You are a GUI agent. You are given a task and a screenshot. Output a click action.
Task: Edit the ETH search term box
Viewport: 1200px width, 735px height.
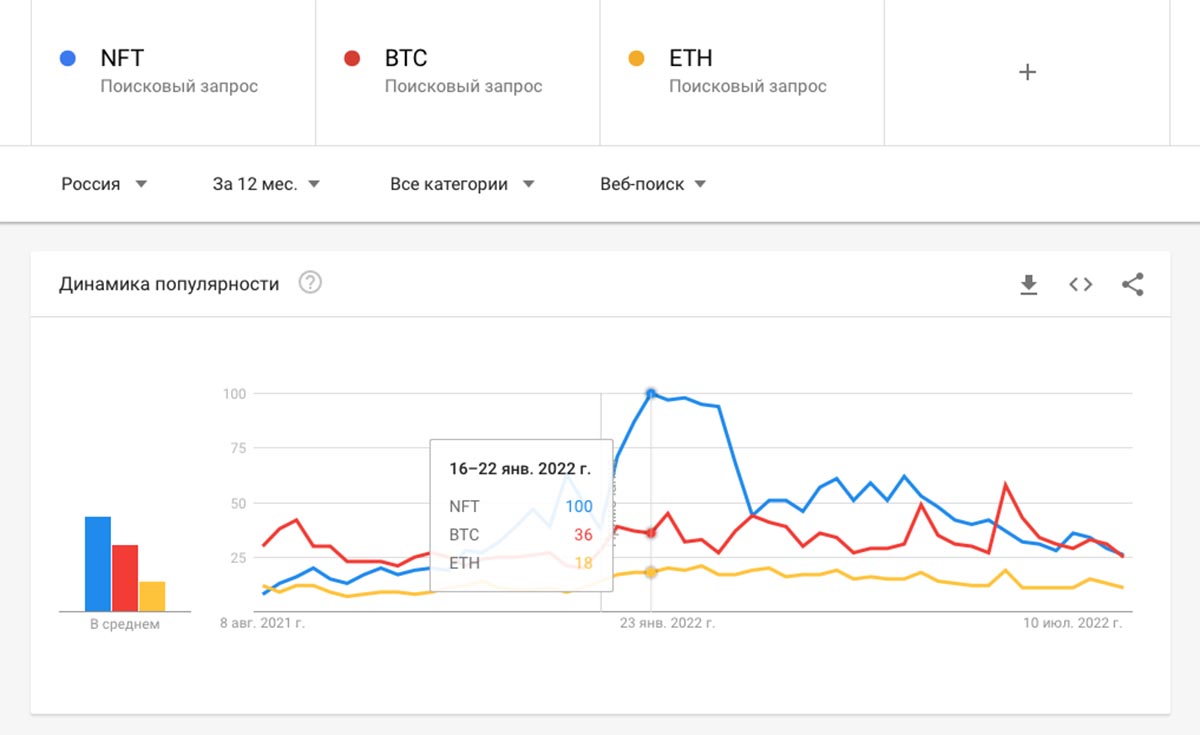click(x=742, y=72)
